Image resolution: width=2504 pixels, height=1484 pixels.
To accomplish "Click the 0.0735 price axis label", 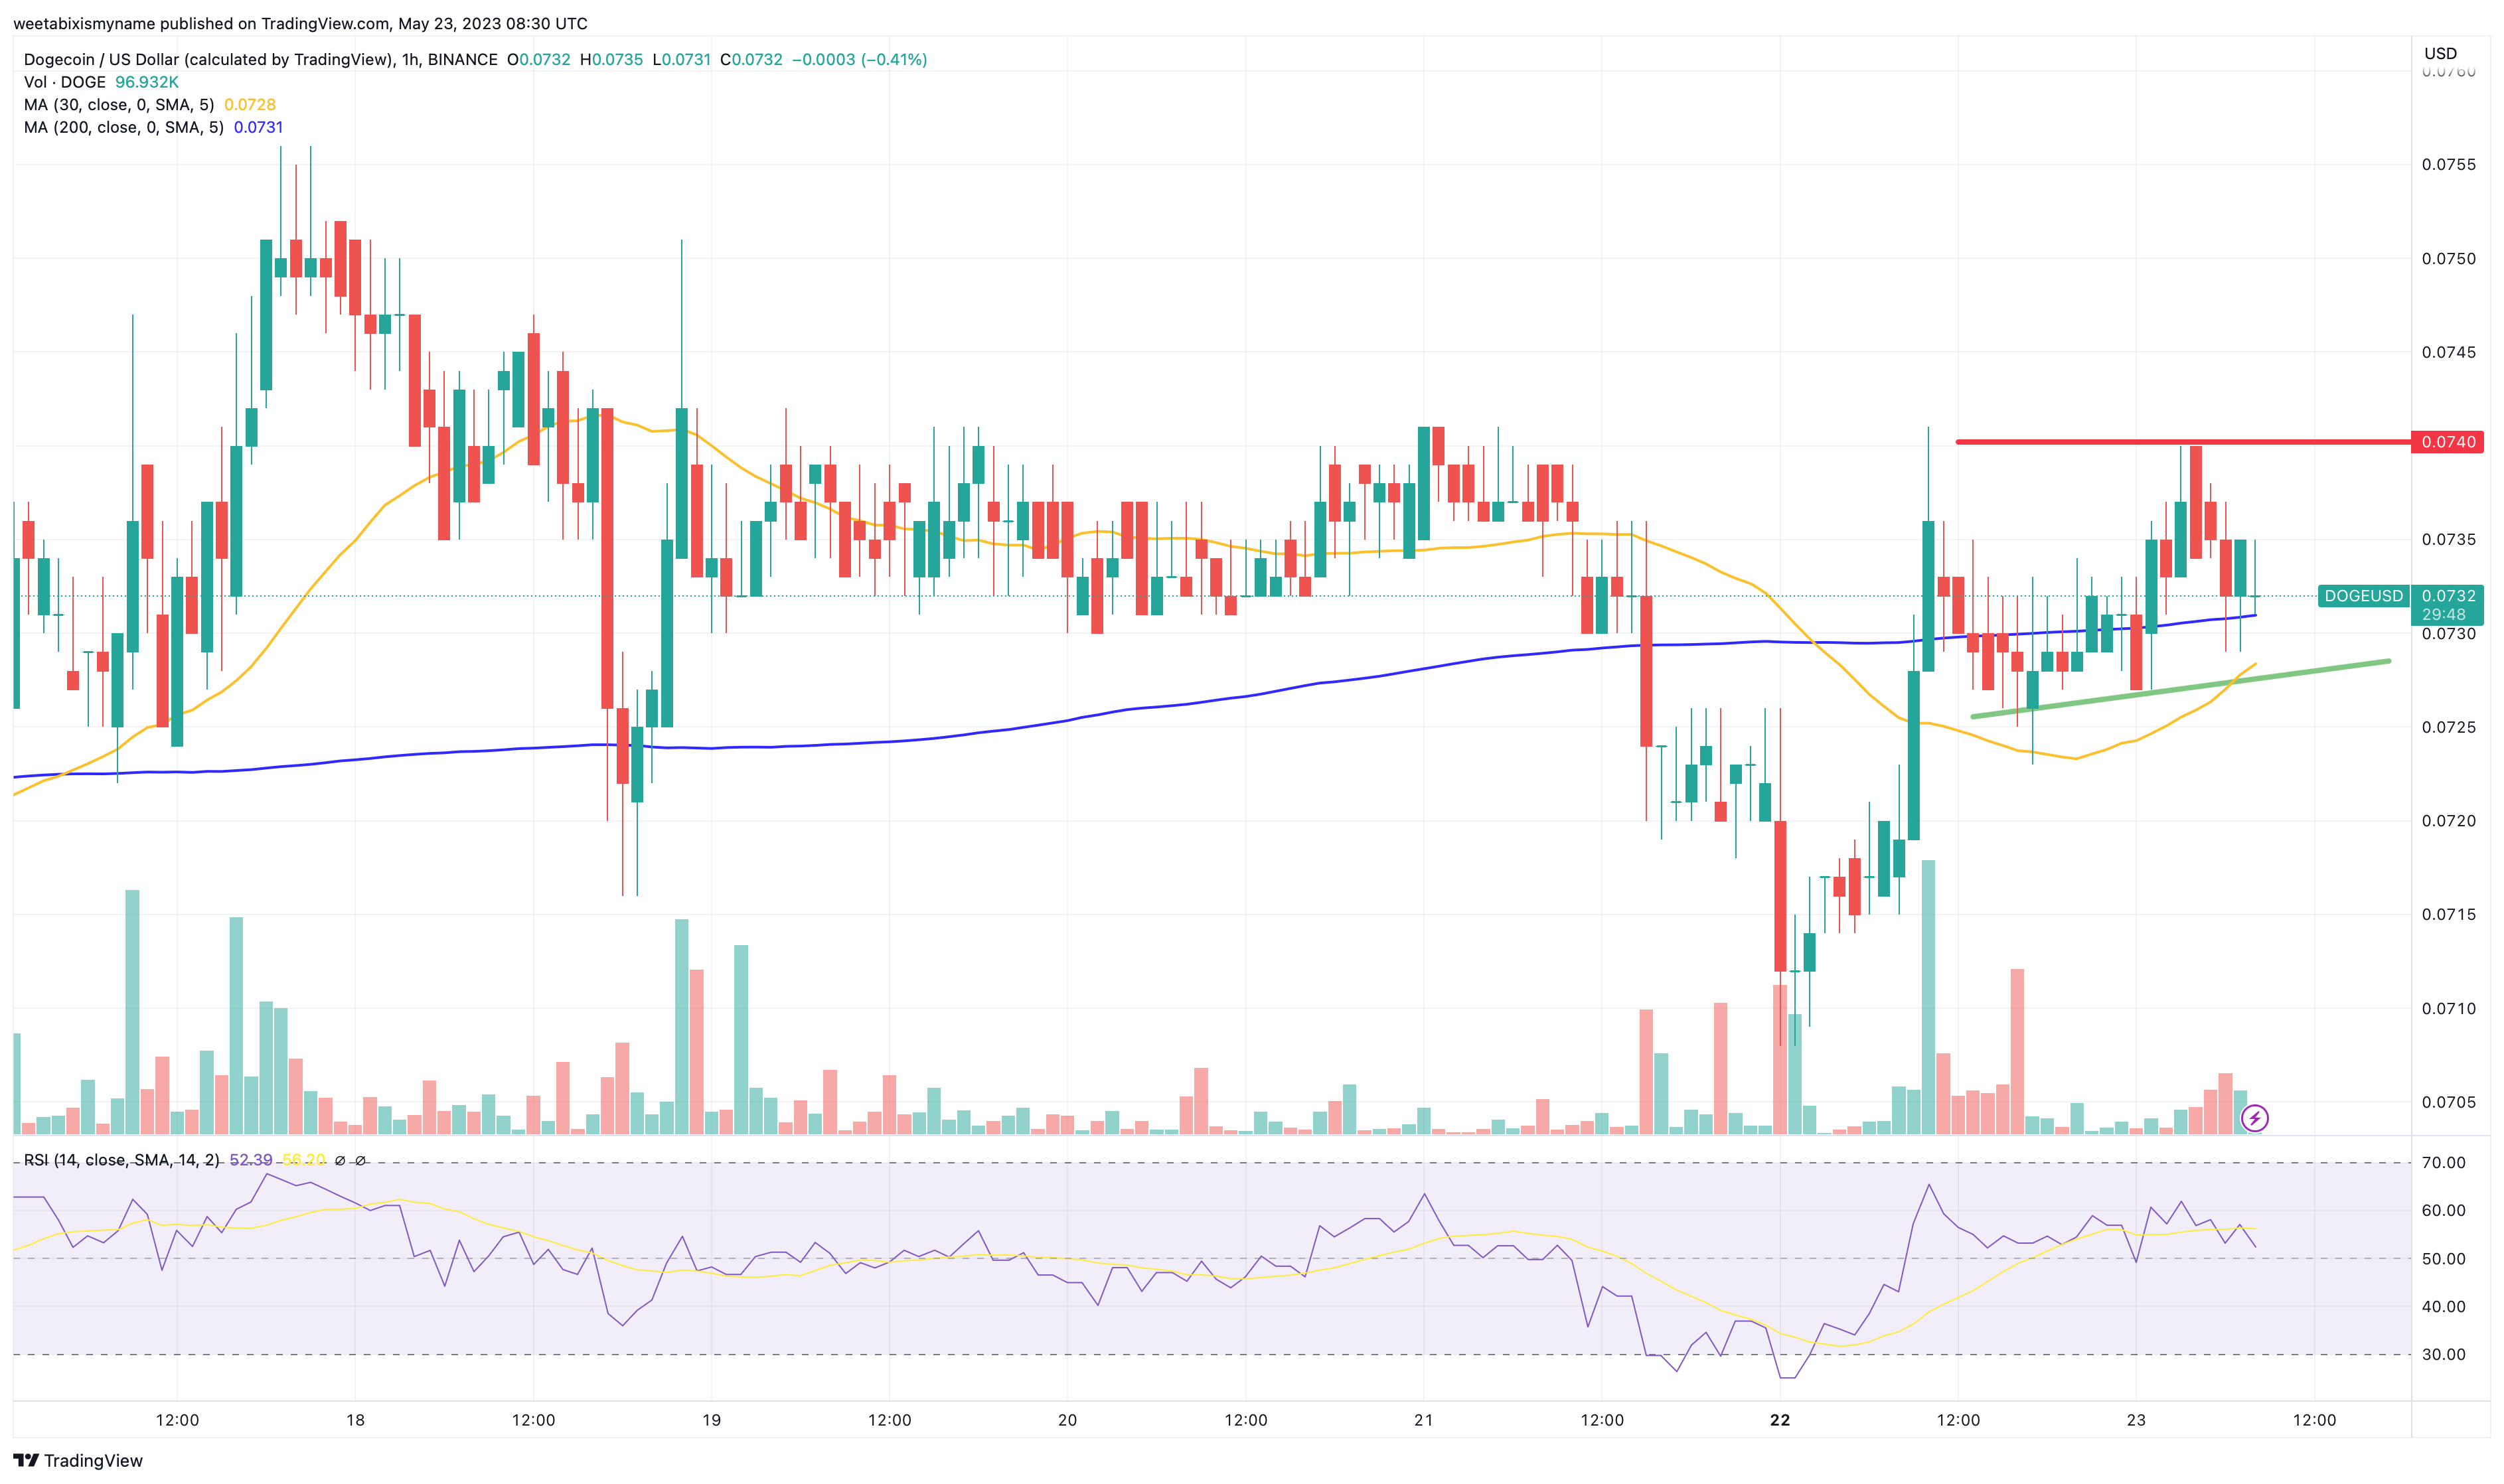I will 2449,540.
